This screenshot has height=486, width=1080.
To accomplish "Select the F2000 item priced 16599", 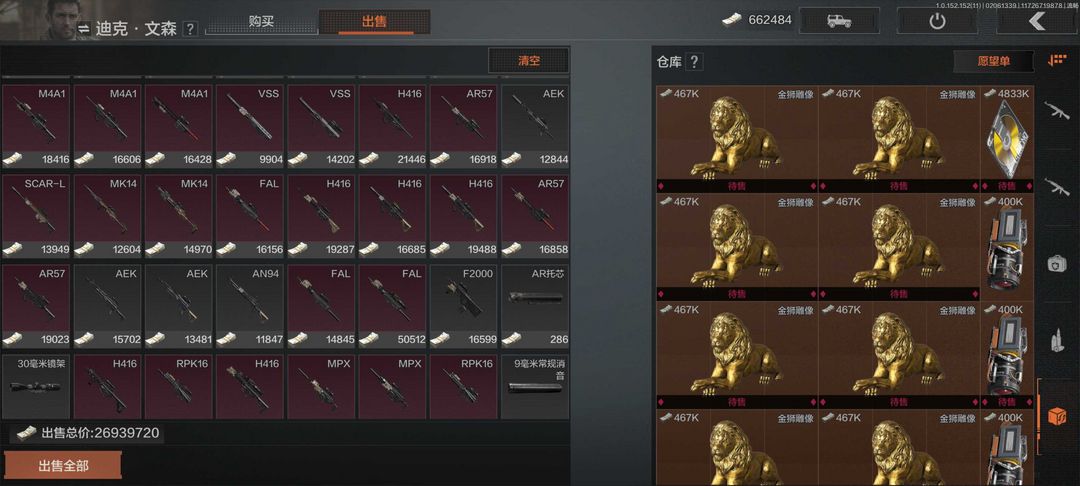I will pyautogui.click(x=465, y=306).
